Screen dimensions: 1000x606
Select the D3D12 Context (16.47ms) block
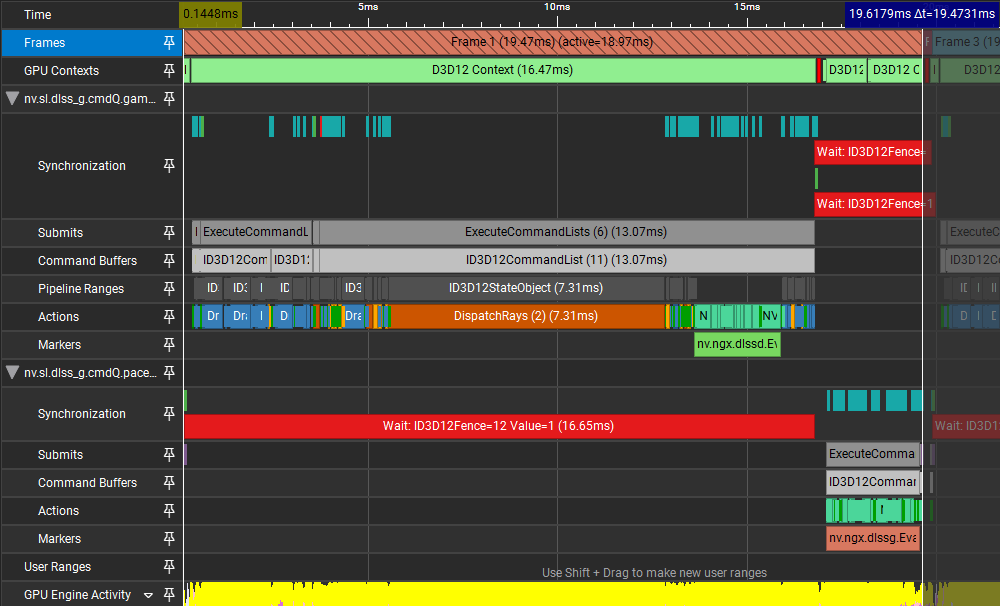(503, 70)
